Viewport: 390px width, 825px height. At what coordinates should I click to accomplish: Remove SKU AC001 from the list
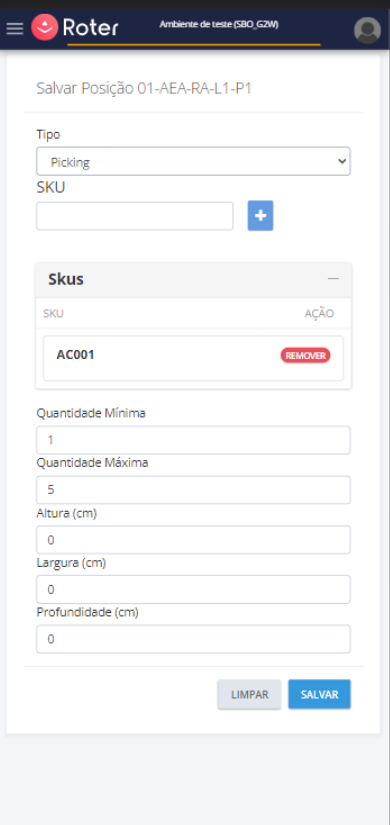pyautogui.click(x=305, y=356)
